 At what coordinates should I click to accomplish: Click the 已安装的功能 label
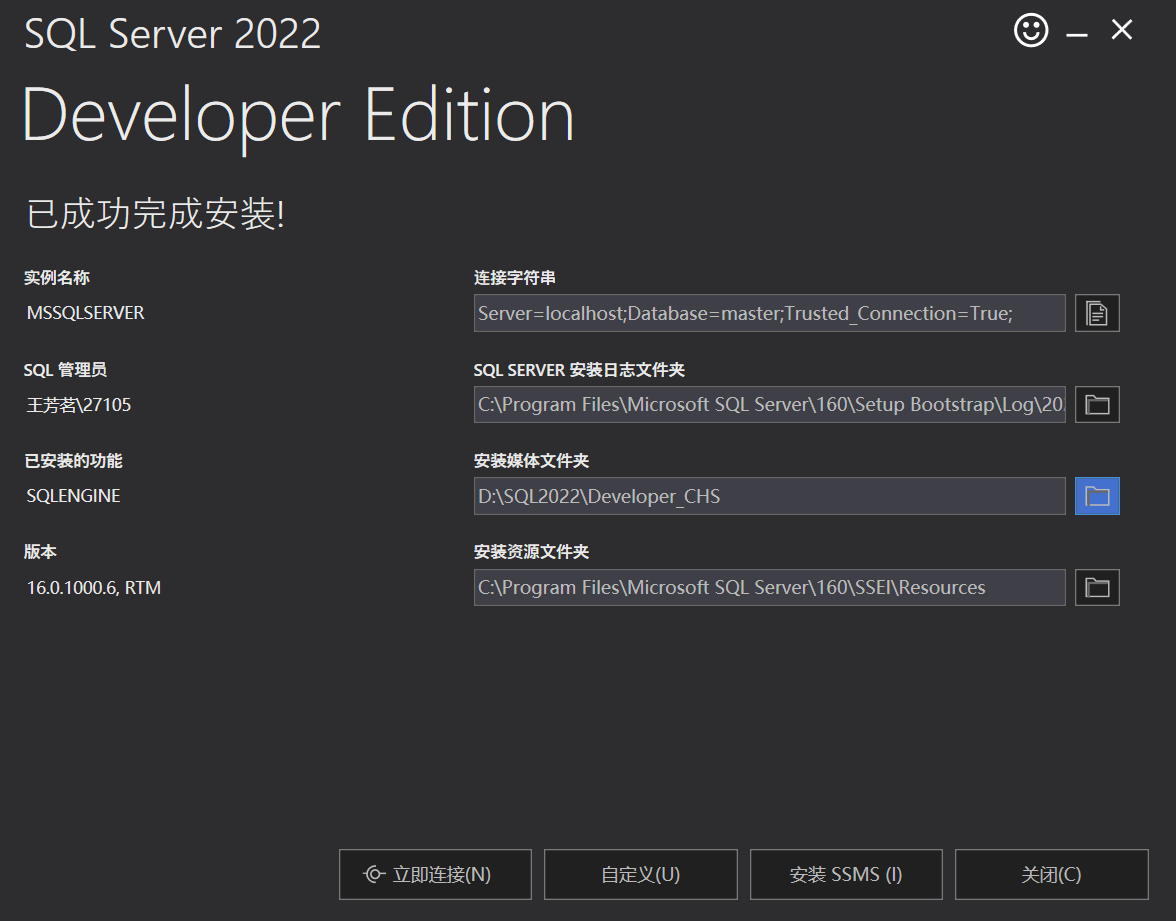tap(73, 460)
